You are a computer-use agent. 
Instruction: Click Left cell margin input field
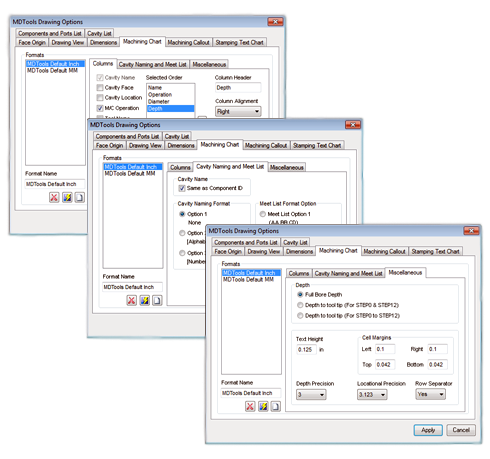click(385, 349)
